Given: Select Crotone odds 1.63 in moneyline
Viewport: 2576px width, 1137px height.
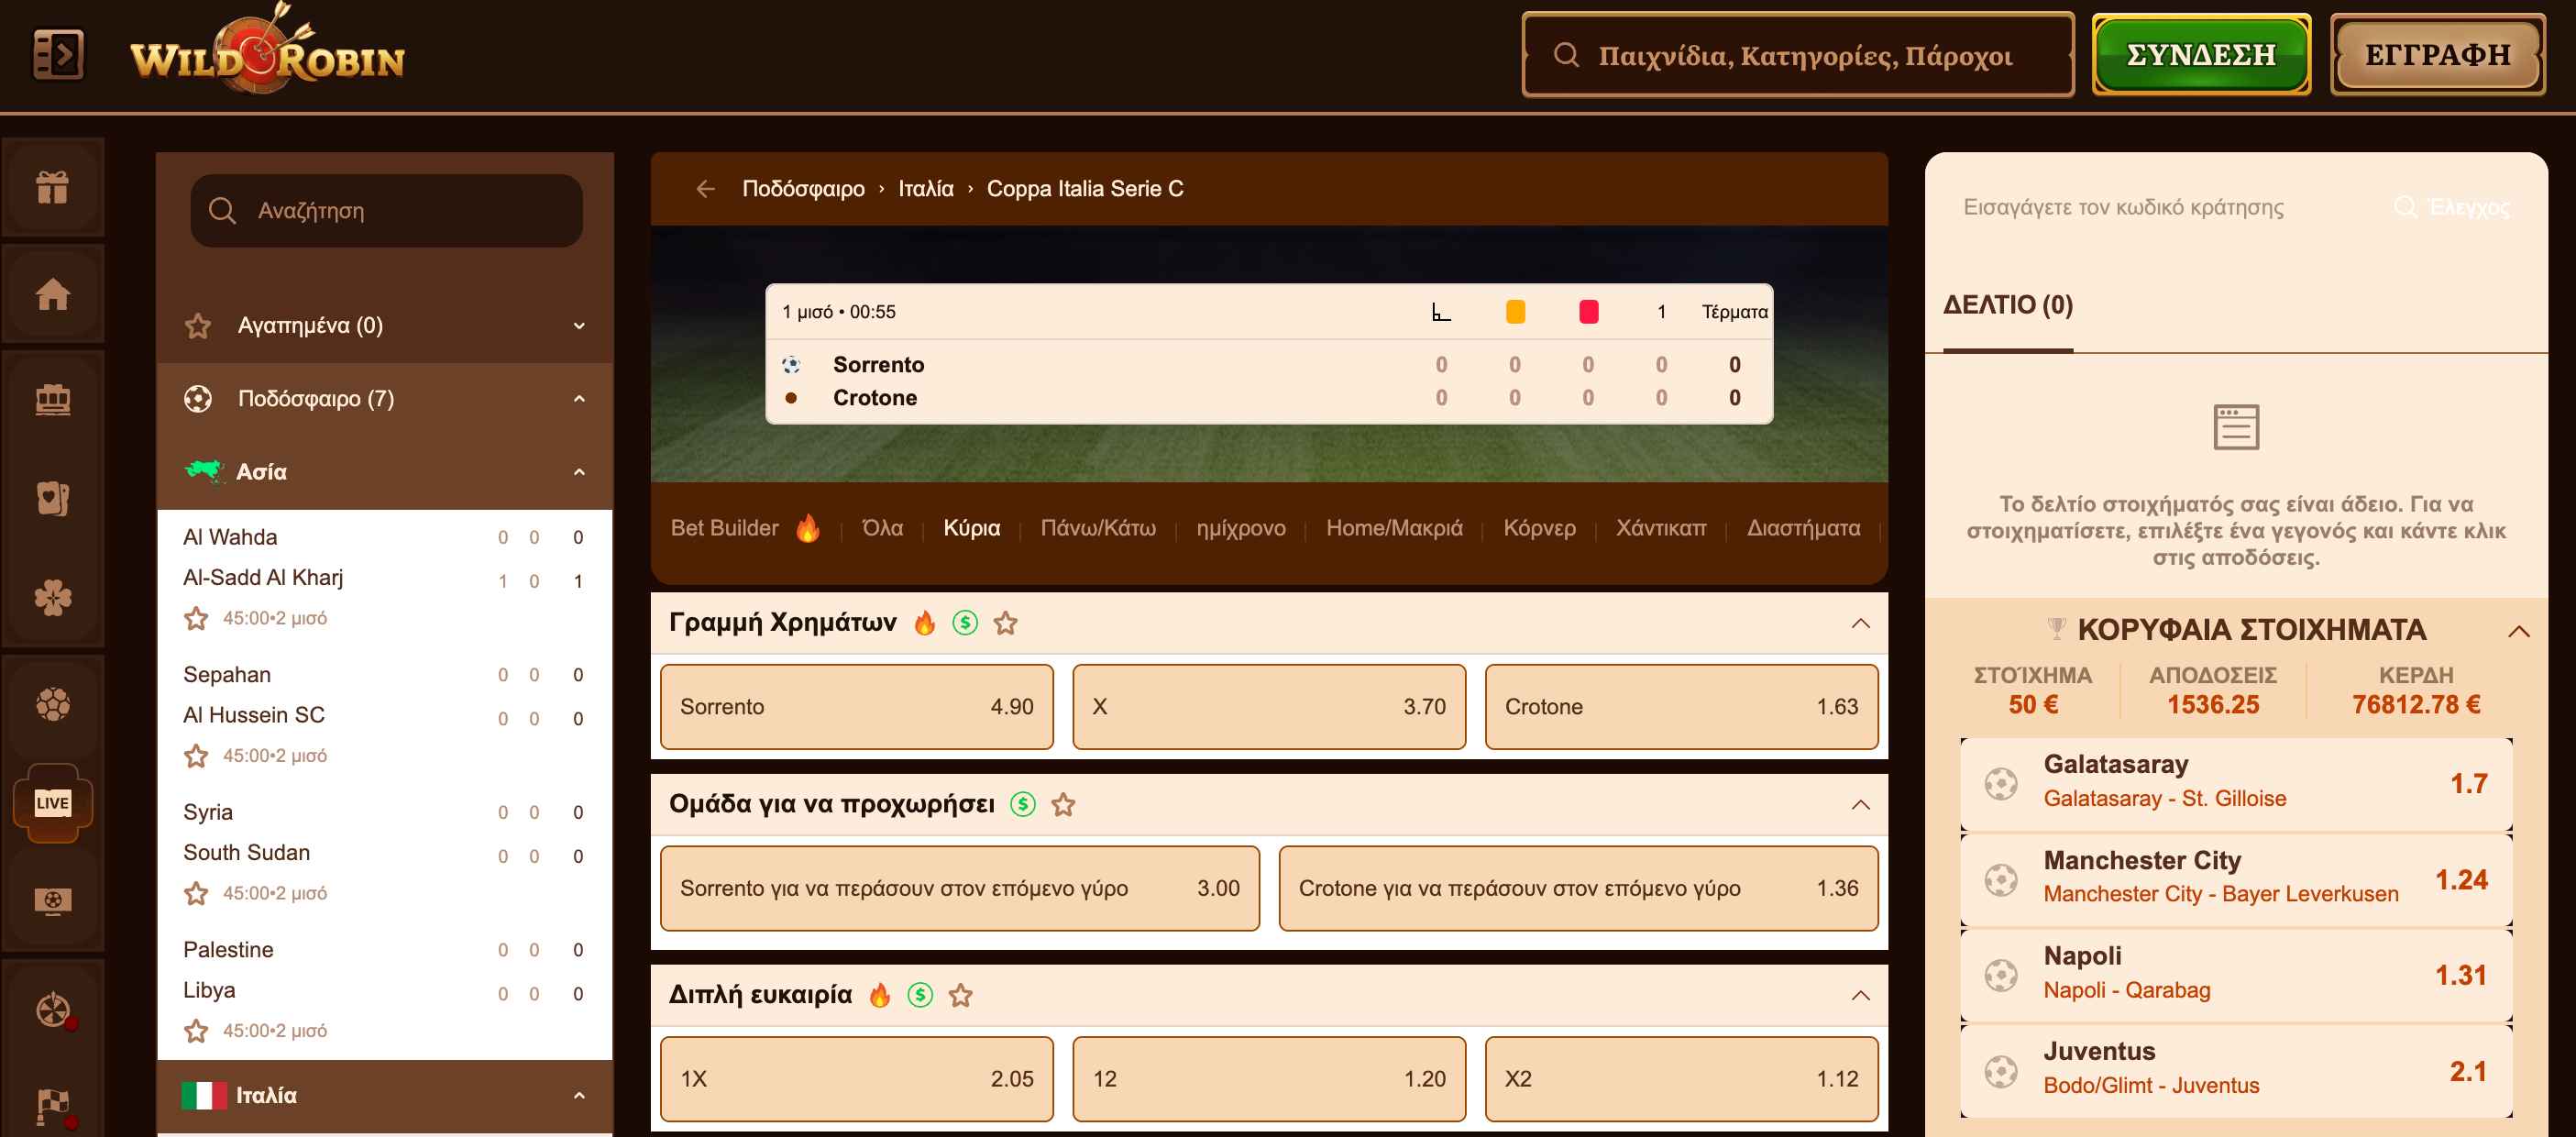Looking at the screenshot, I should coord(1680,706).
